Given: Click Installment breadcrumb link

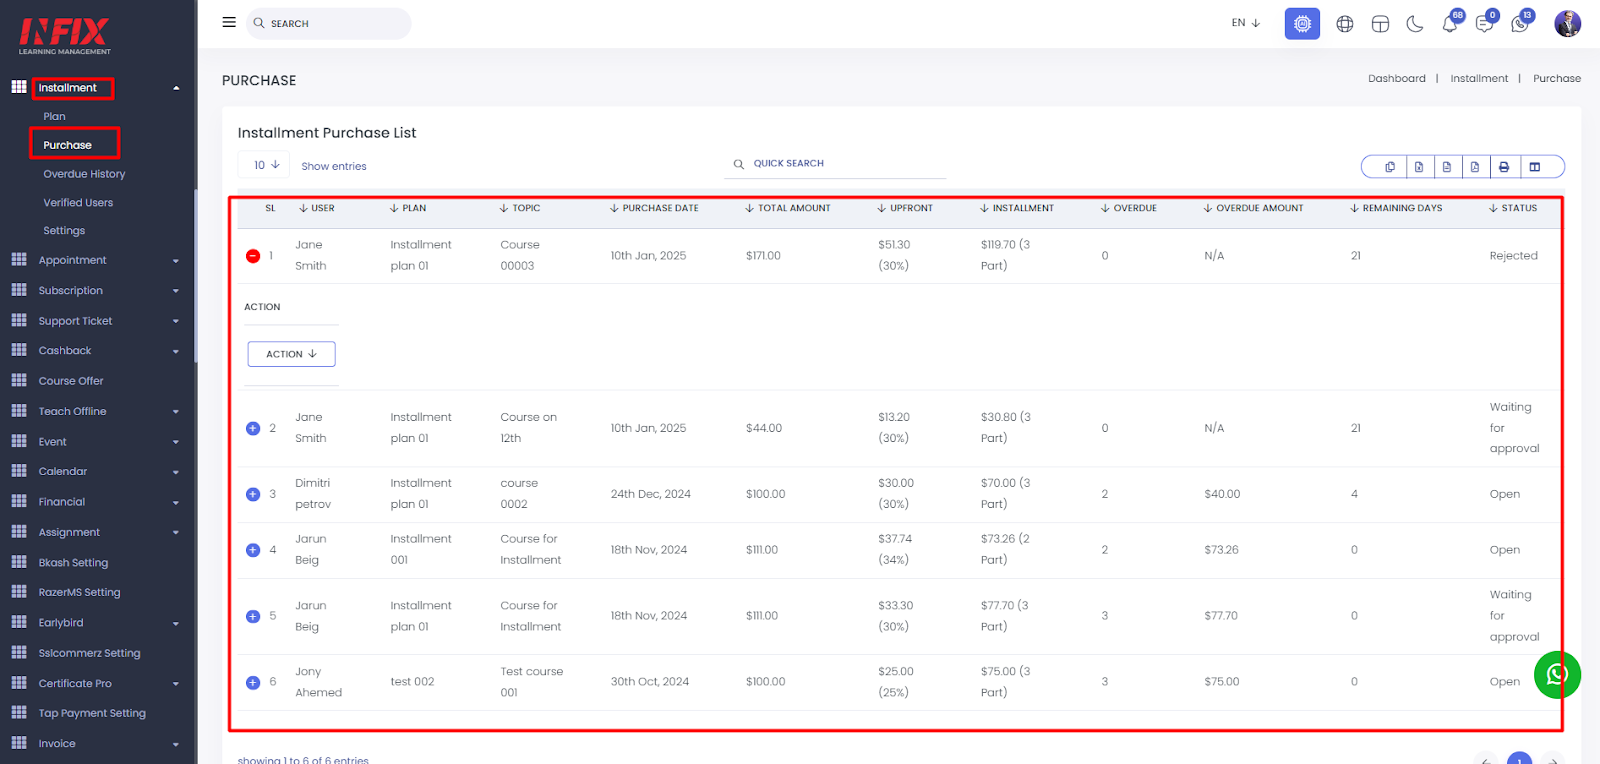Looking at the screenshot, I should click(1479, 79).
